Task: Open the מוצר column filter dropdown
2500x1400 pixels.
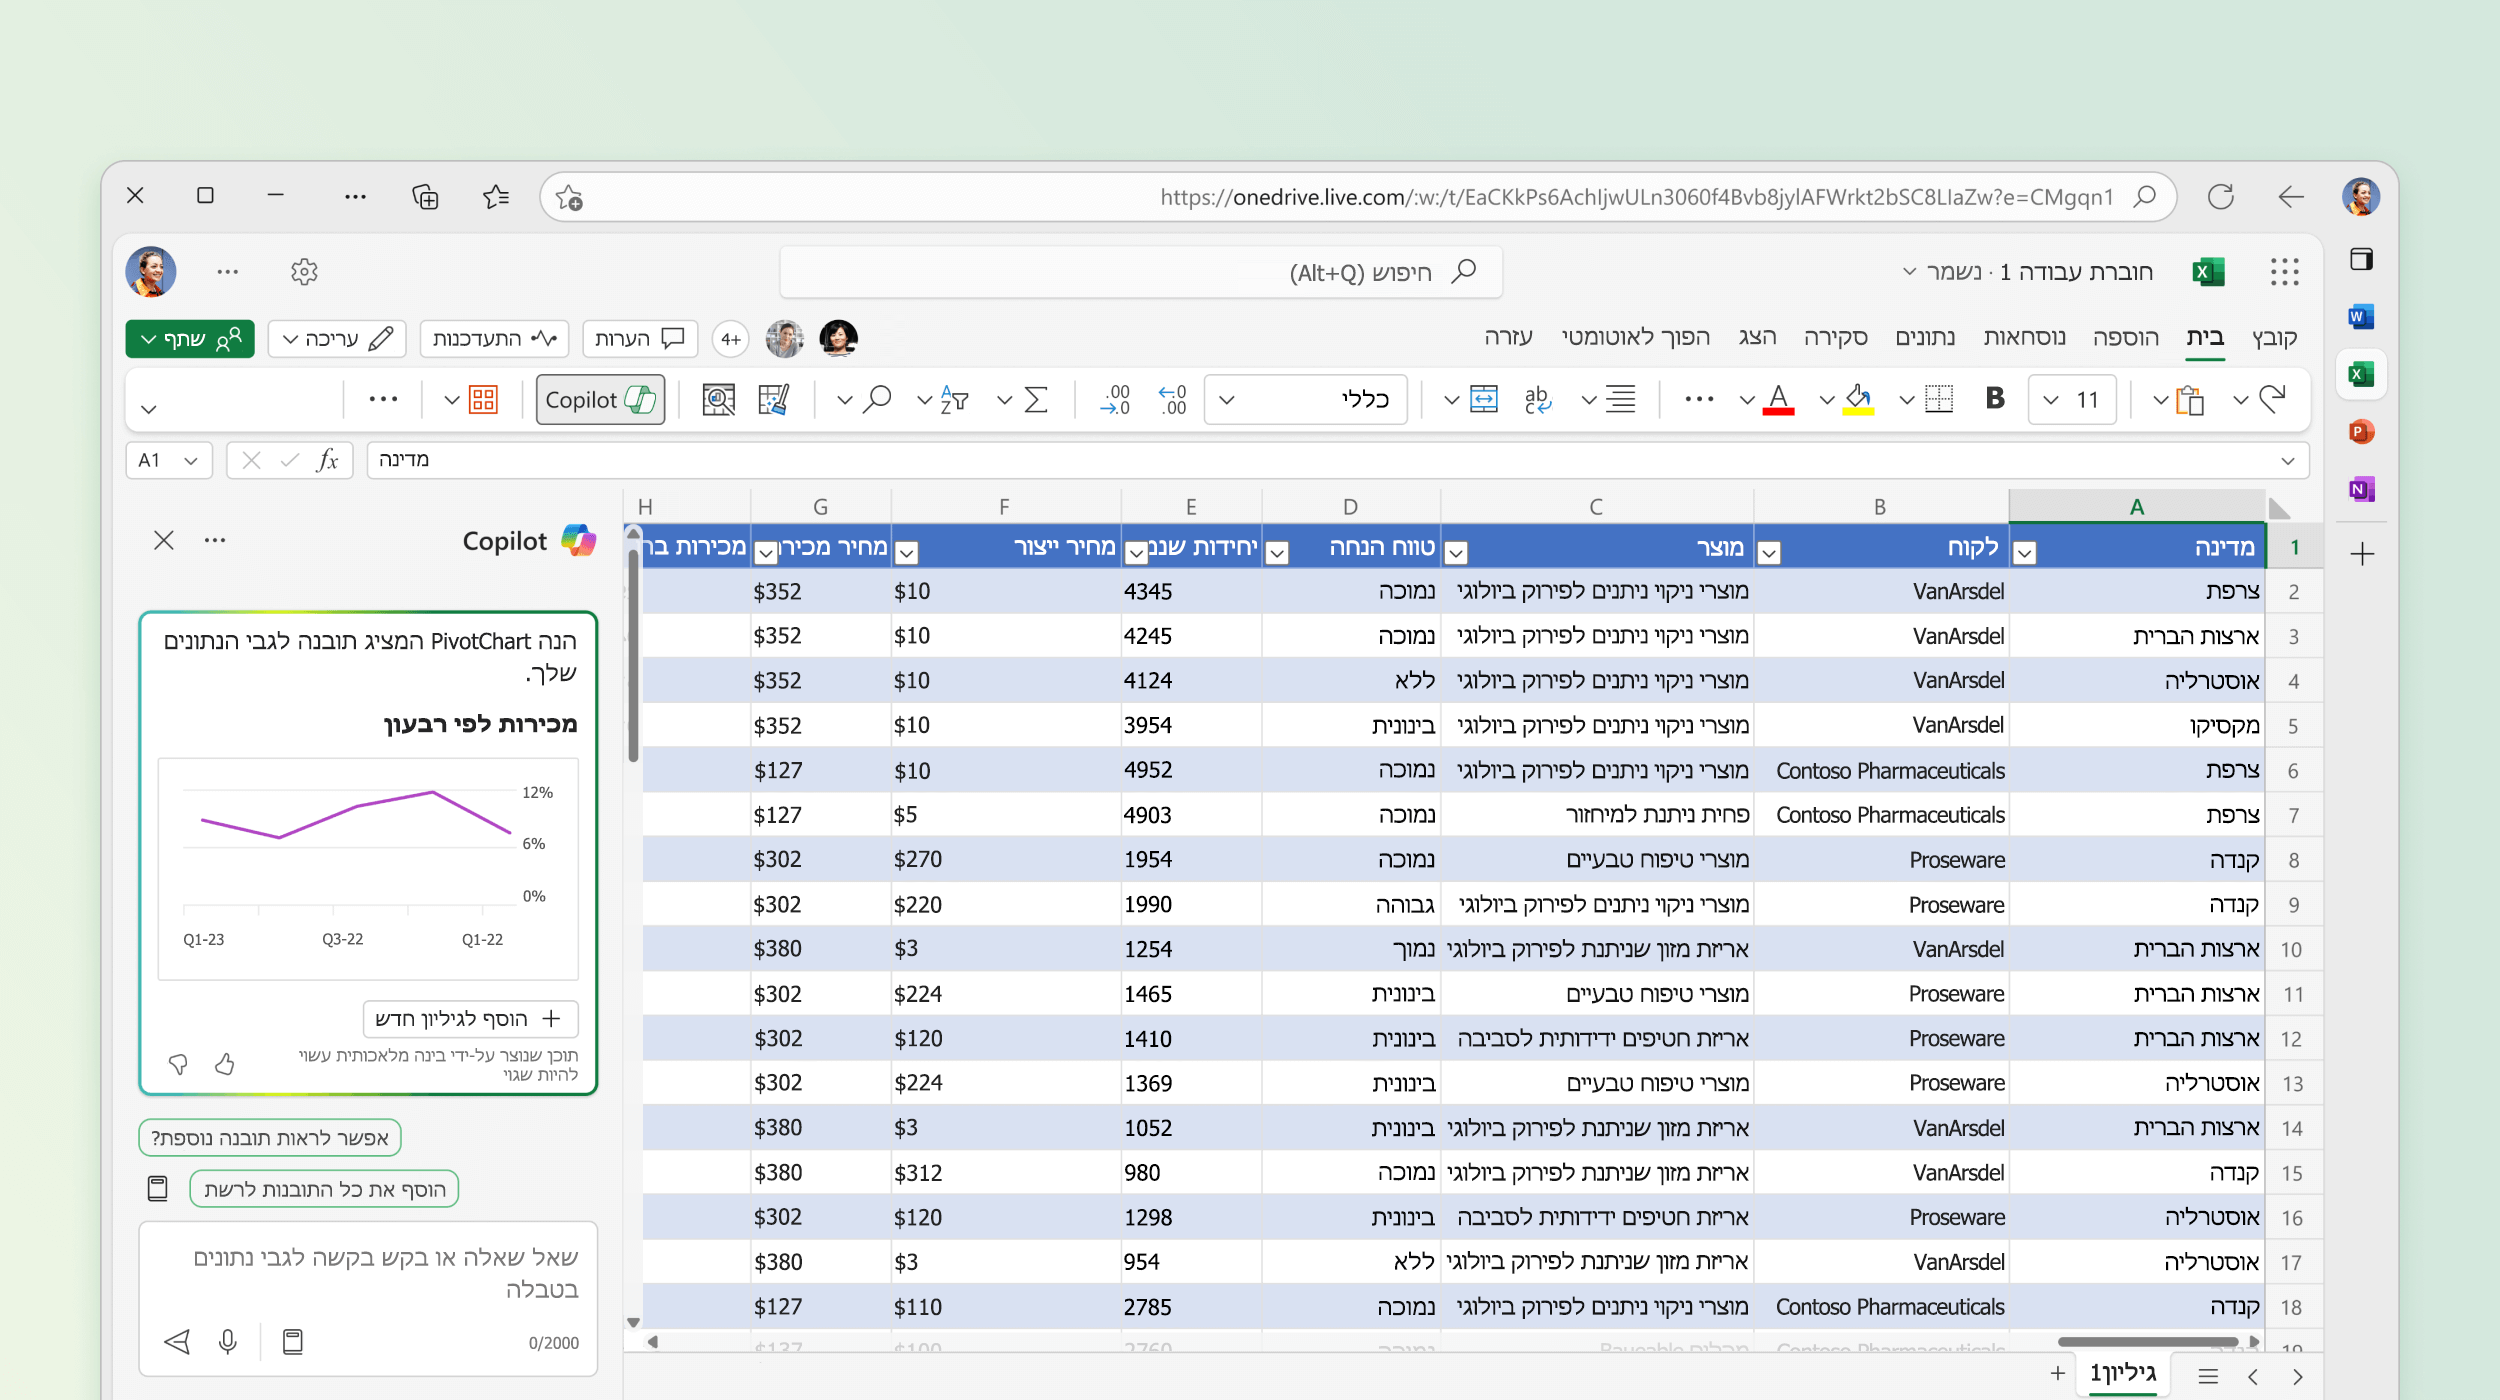Action: click(x=1456, y=552)
